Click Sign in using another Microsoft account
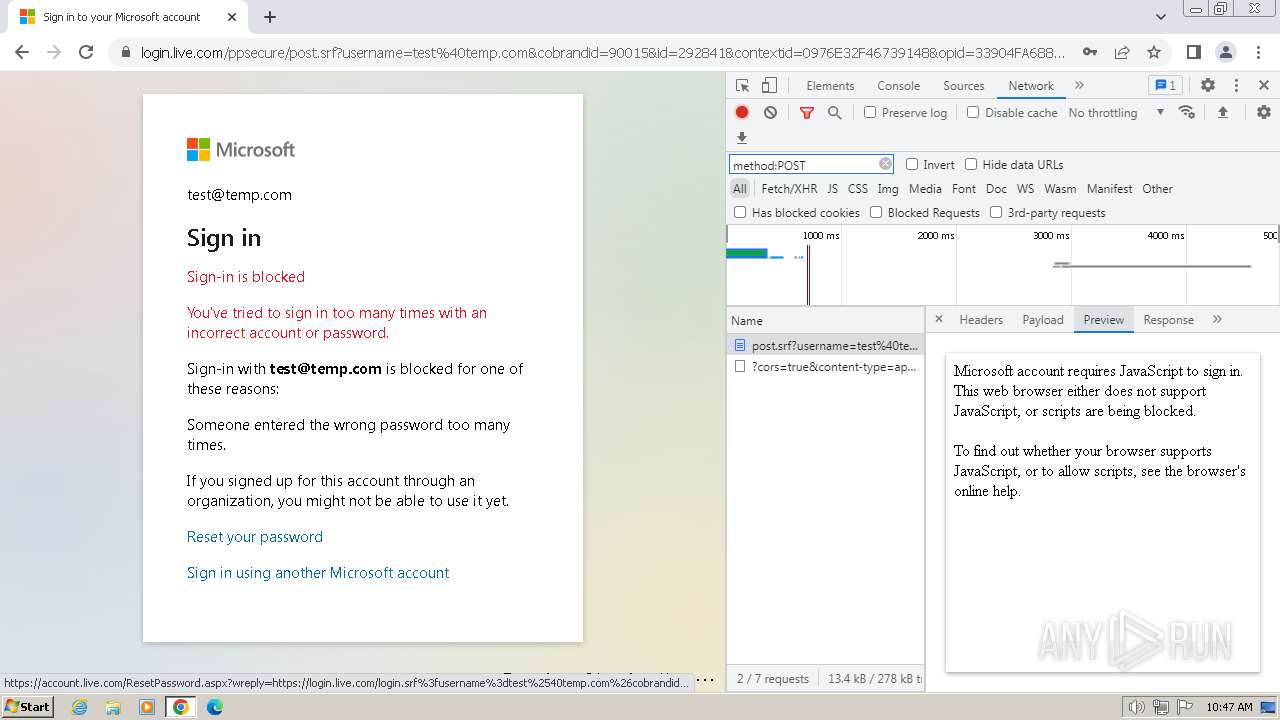This screenshot has height=720, width=1280. 318,573
